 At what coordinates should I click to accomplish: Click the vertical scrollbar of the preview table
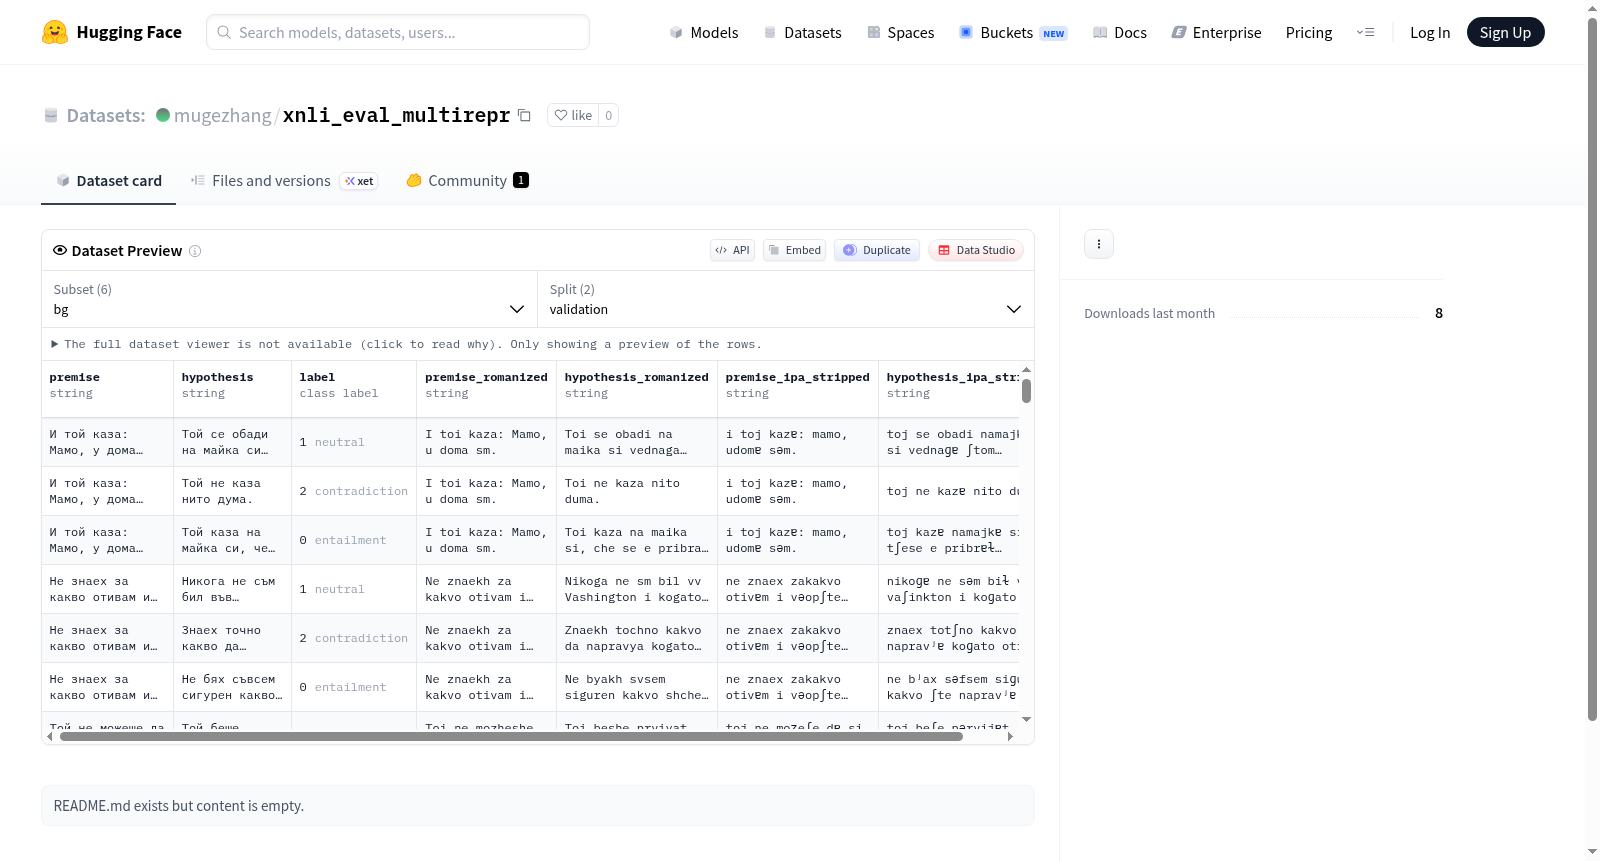tap(1026, 391)
